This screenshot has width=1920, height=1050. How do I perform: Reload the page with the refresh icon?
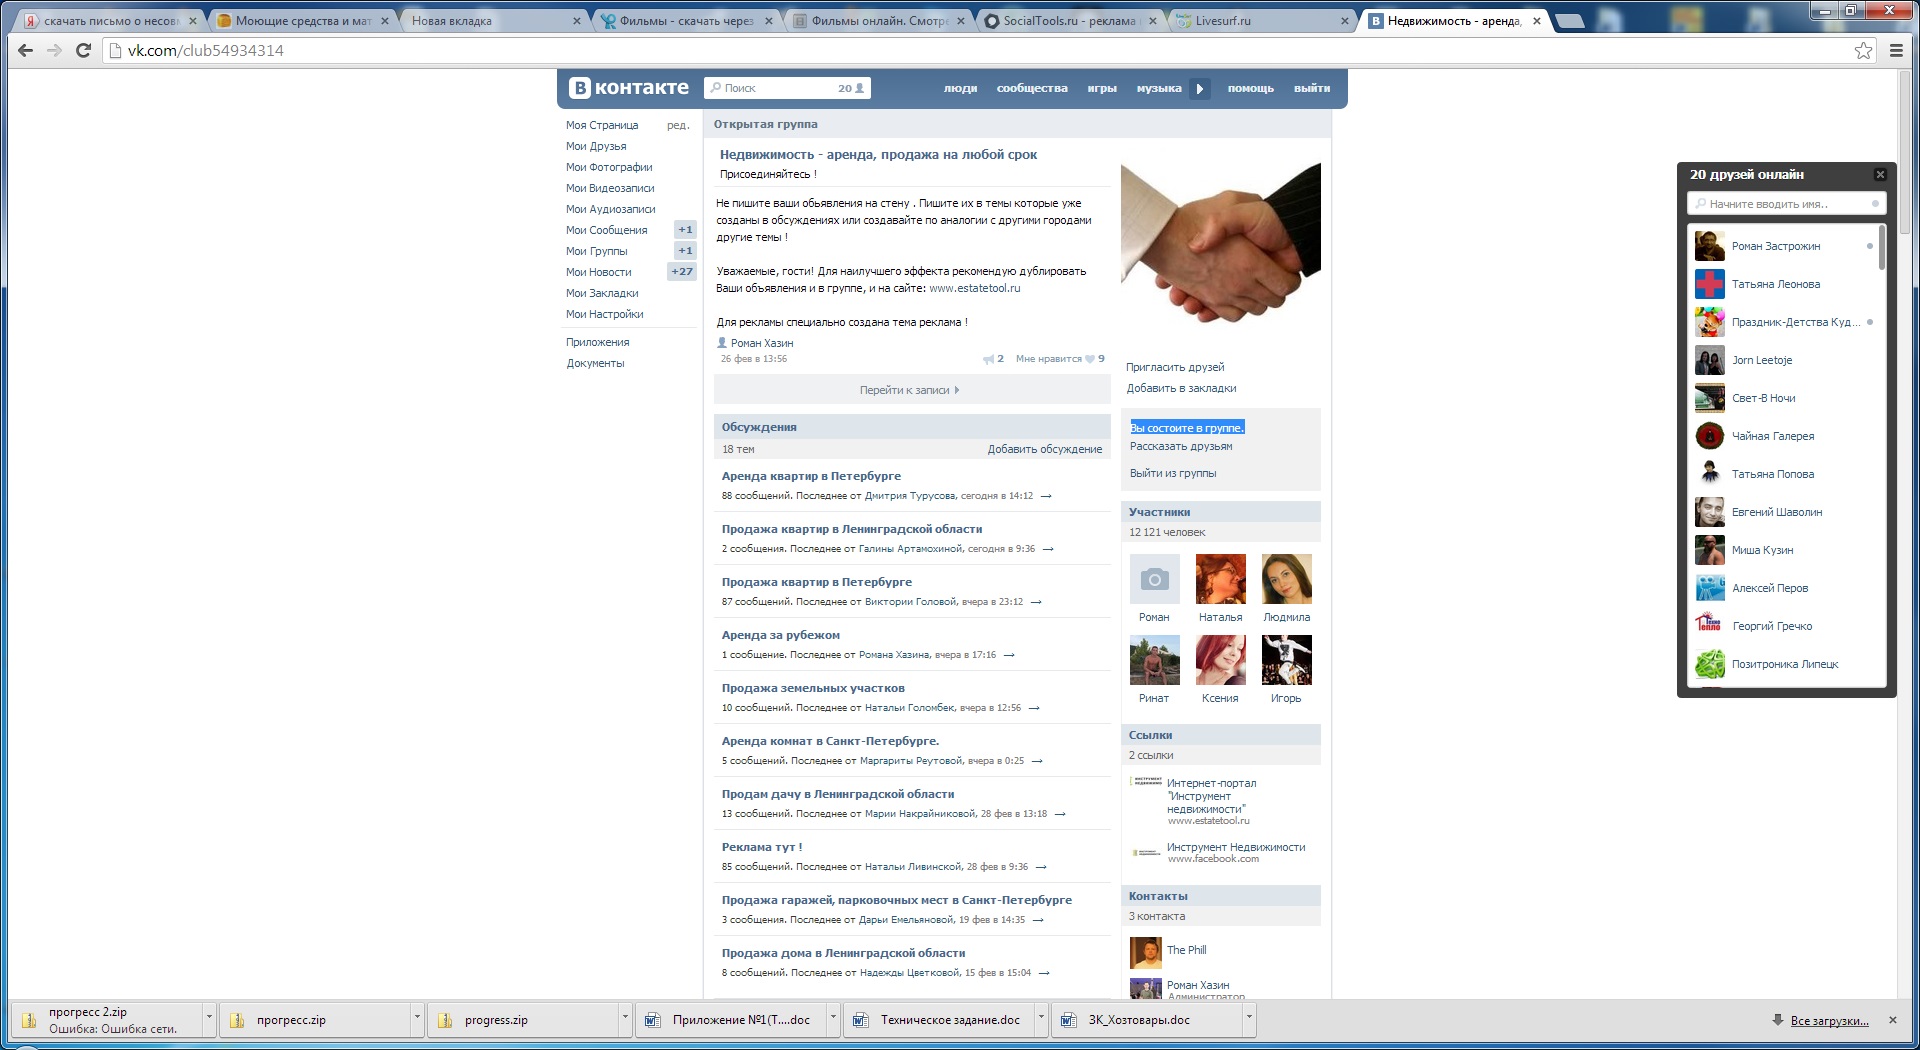point(84,51)
